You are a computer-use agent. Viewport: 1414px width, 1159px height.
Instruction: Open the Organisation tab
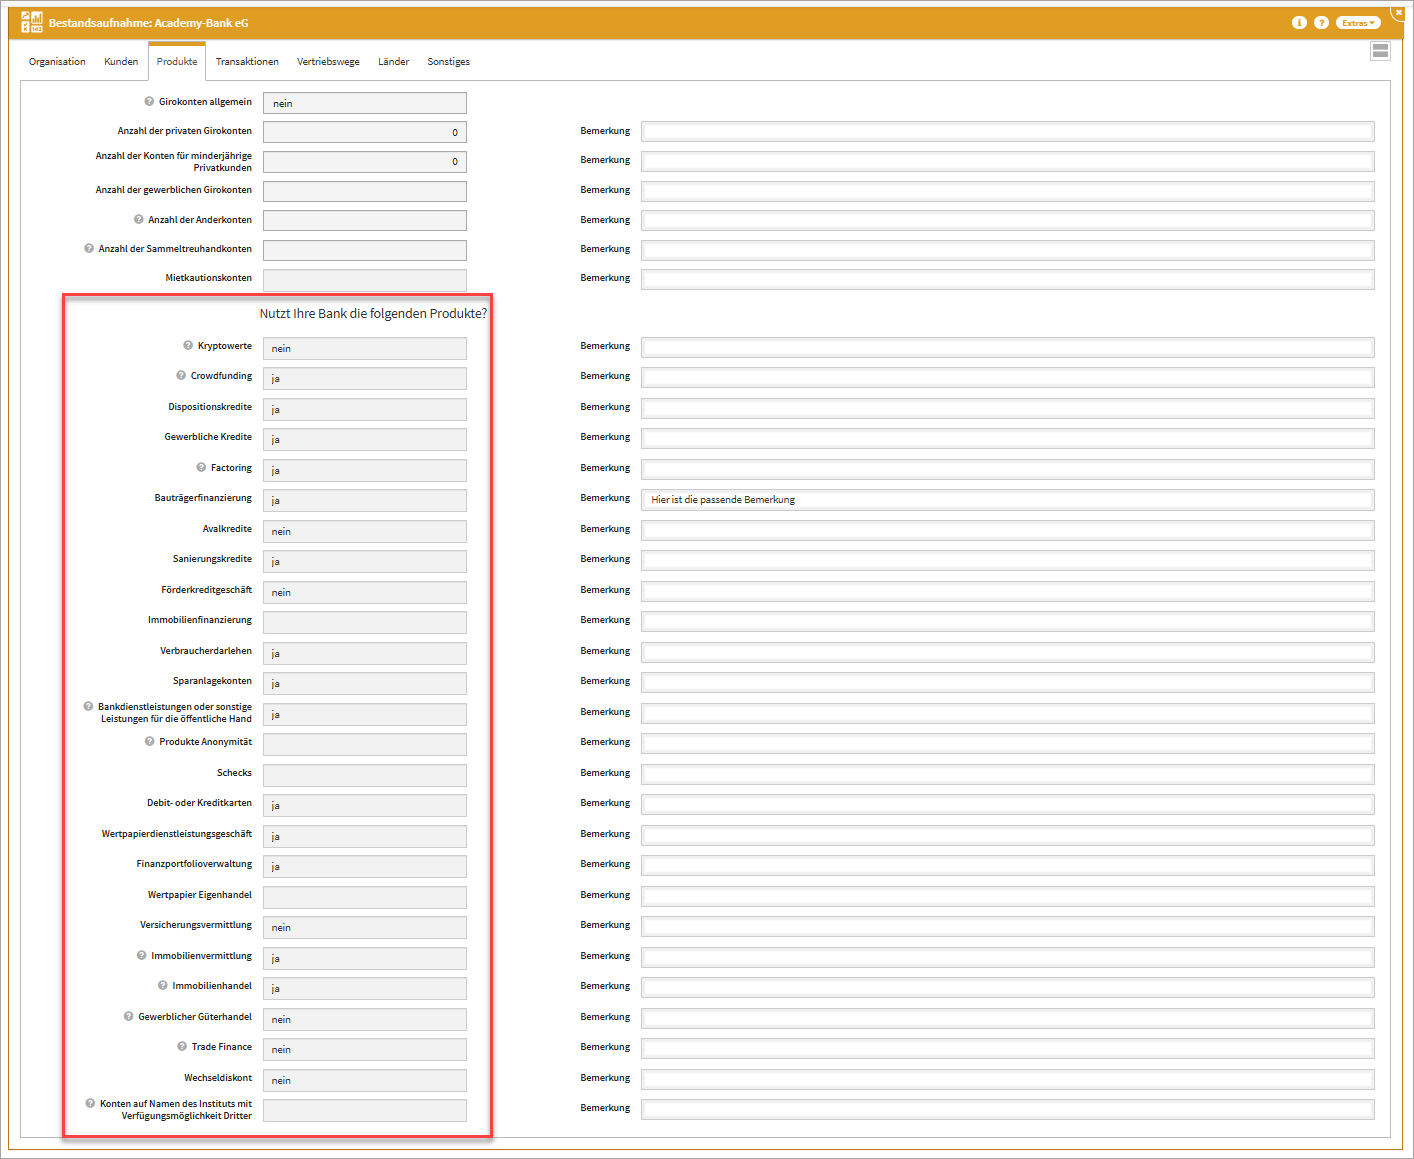point(57,62)
